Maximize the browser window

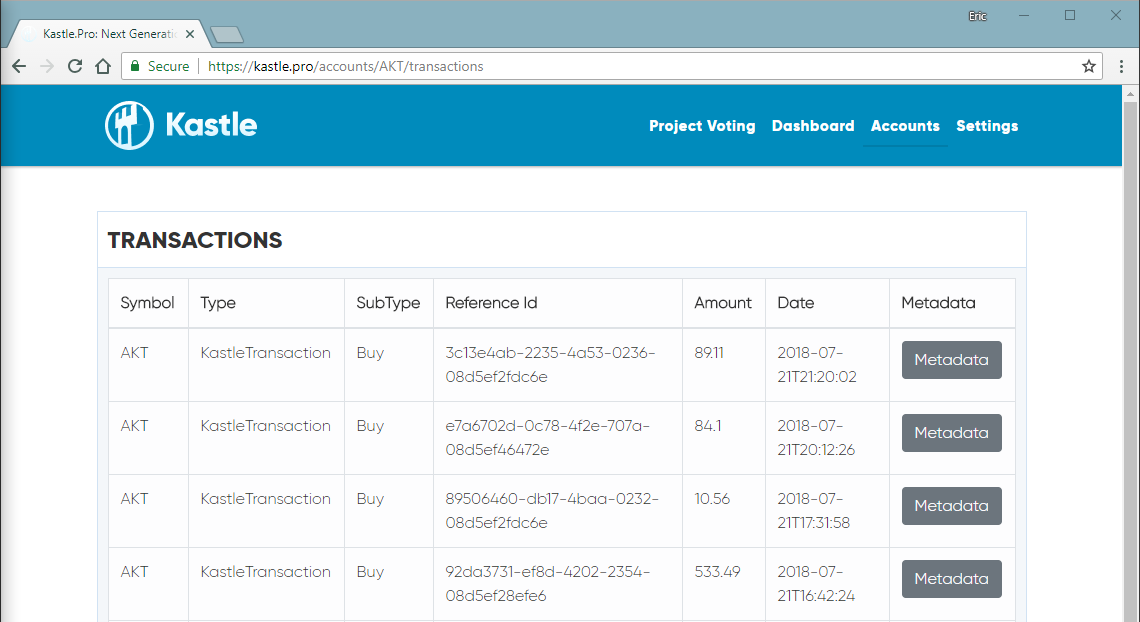1069,15
